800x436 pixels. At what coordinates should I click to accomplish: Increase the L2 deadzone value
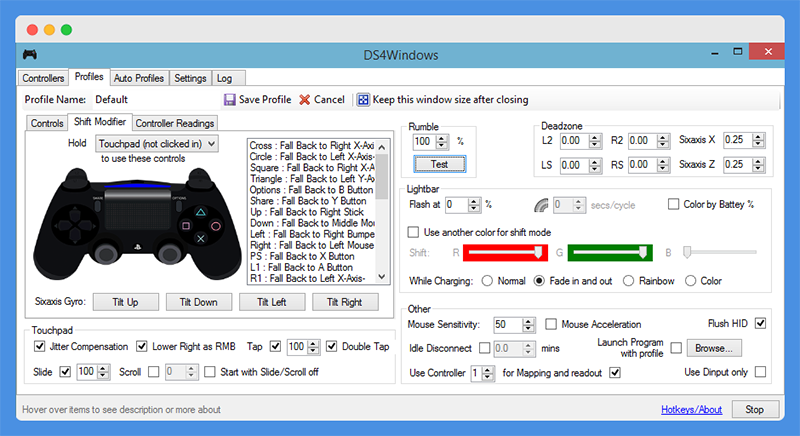click(x=595, y=137)
